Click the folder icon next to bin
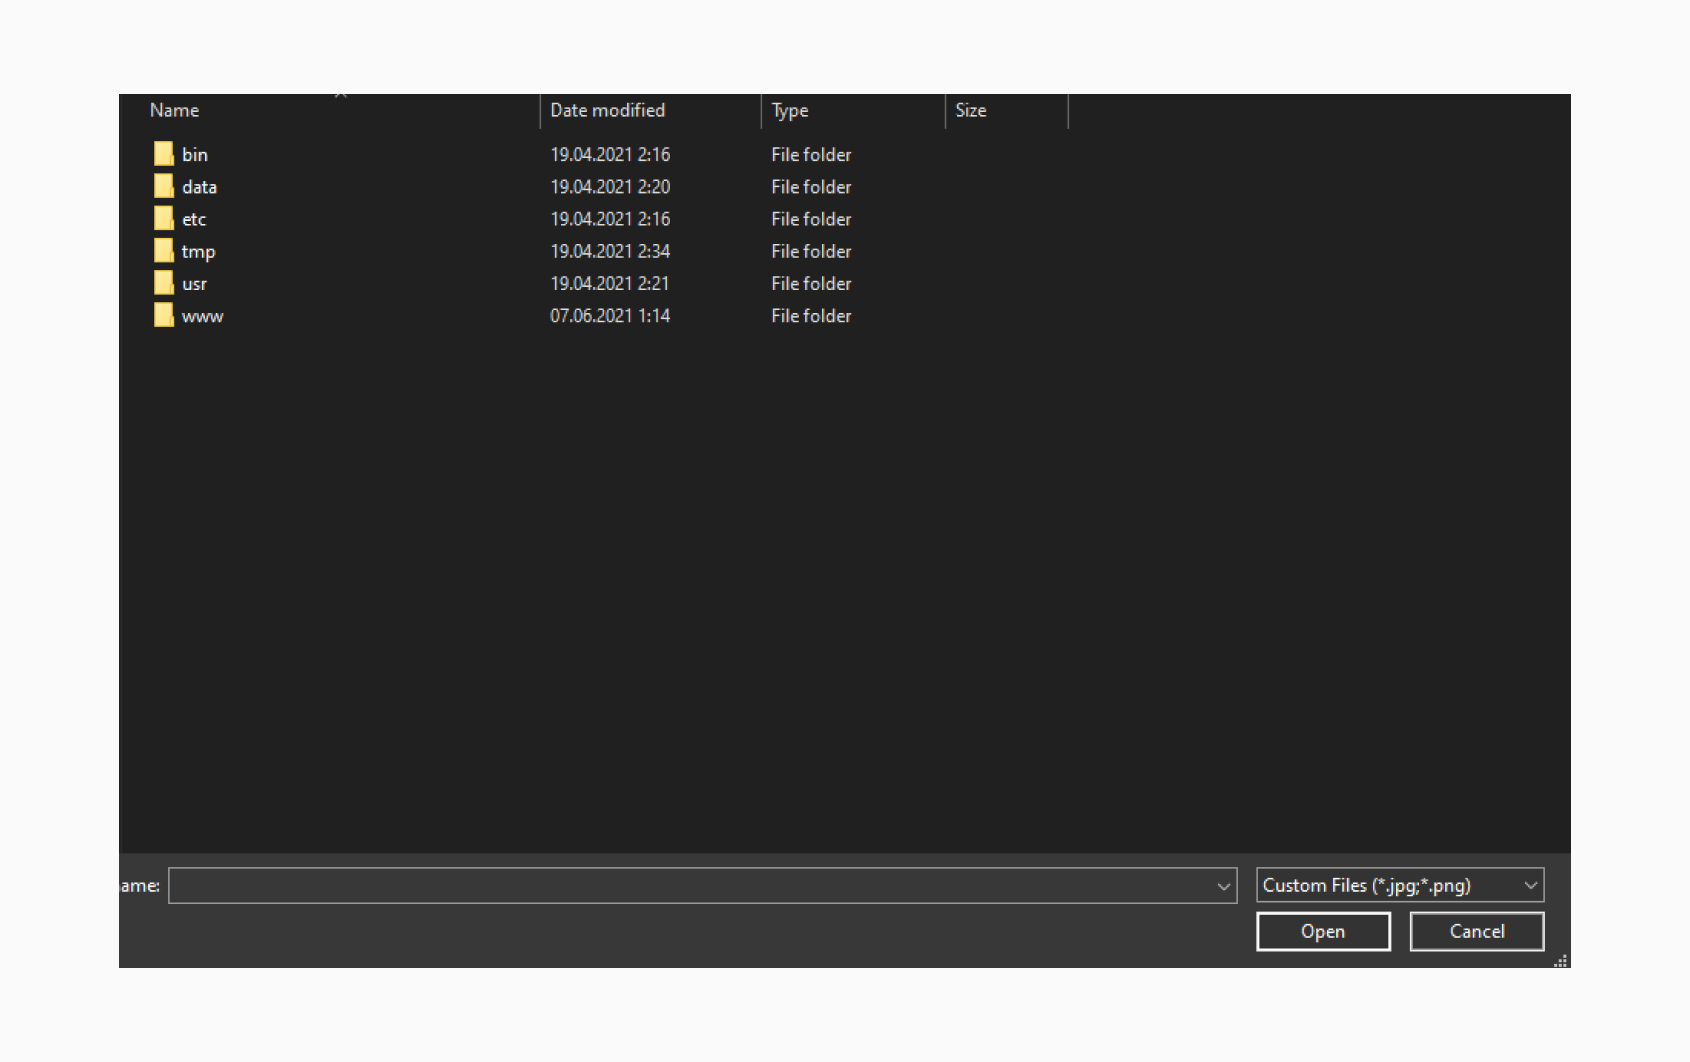Viewport: 1690px width, 1062px height. coord(163,154)
